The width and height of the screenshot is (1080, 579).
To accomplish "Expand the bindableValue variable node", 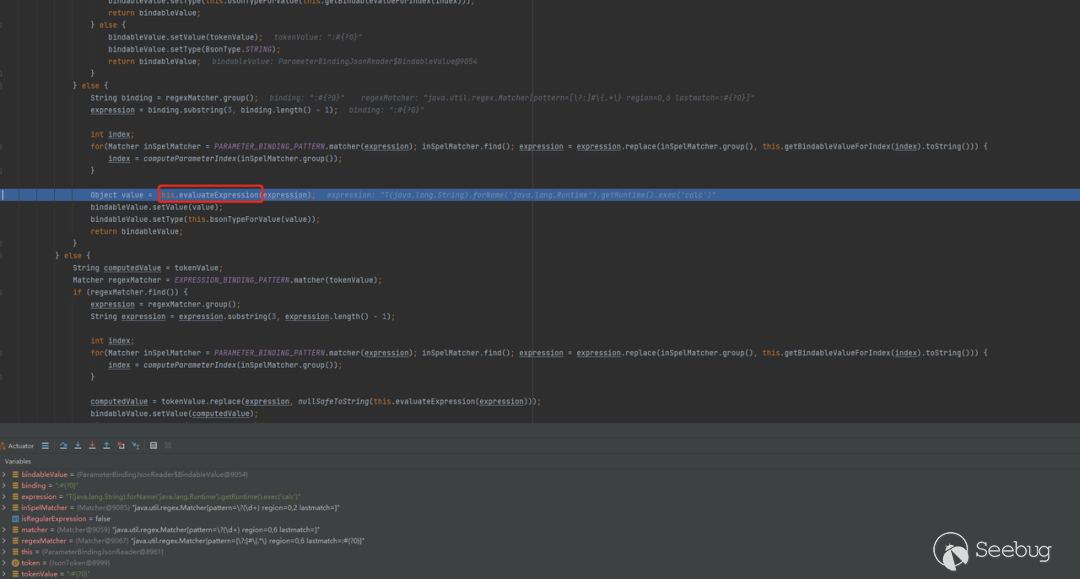I will tap(4, 475).
